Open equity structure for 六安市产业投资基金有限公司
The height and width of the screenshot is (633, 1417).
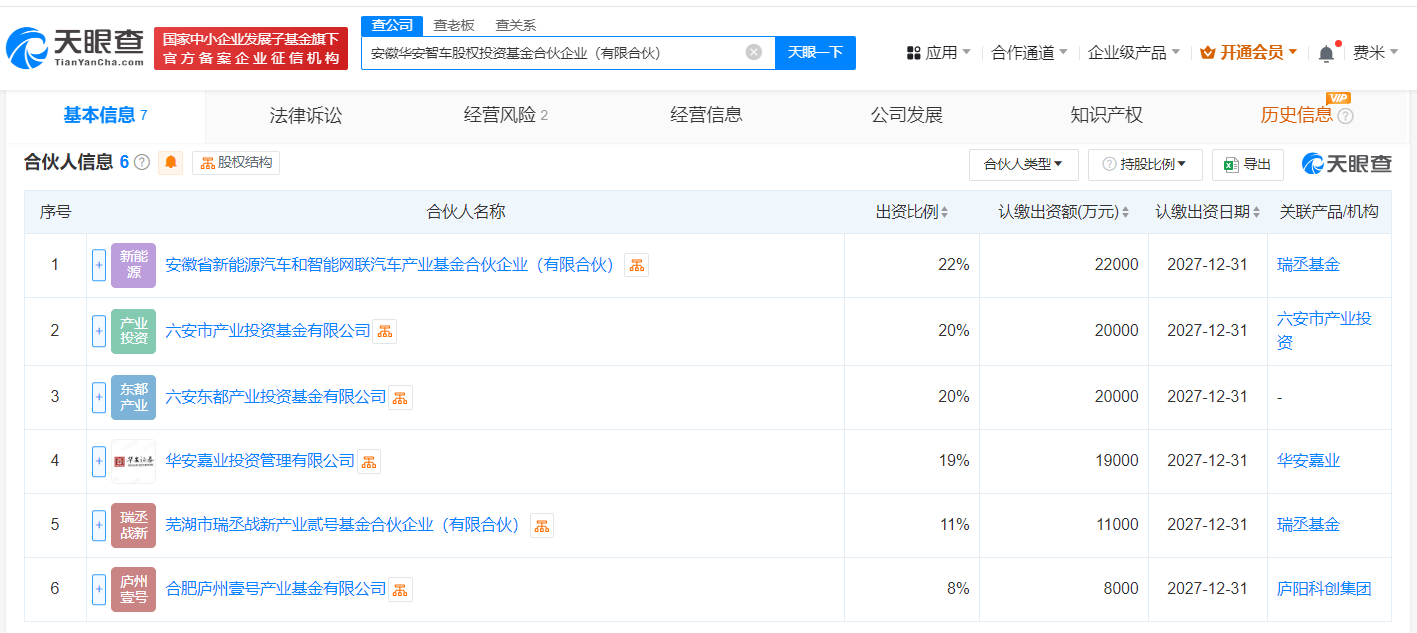click(x=385, y=331)
